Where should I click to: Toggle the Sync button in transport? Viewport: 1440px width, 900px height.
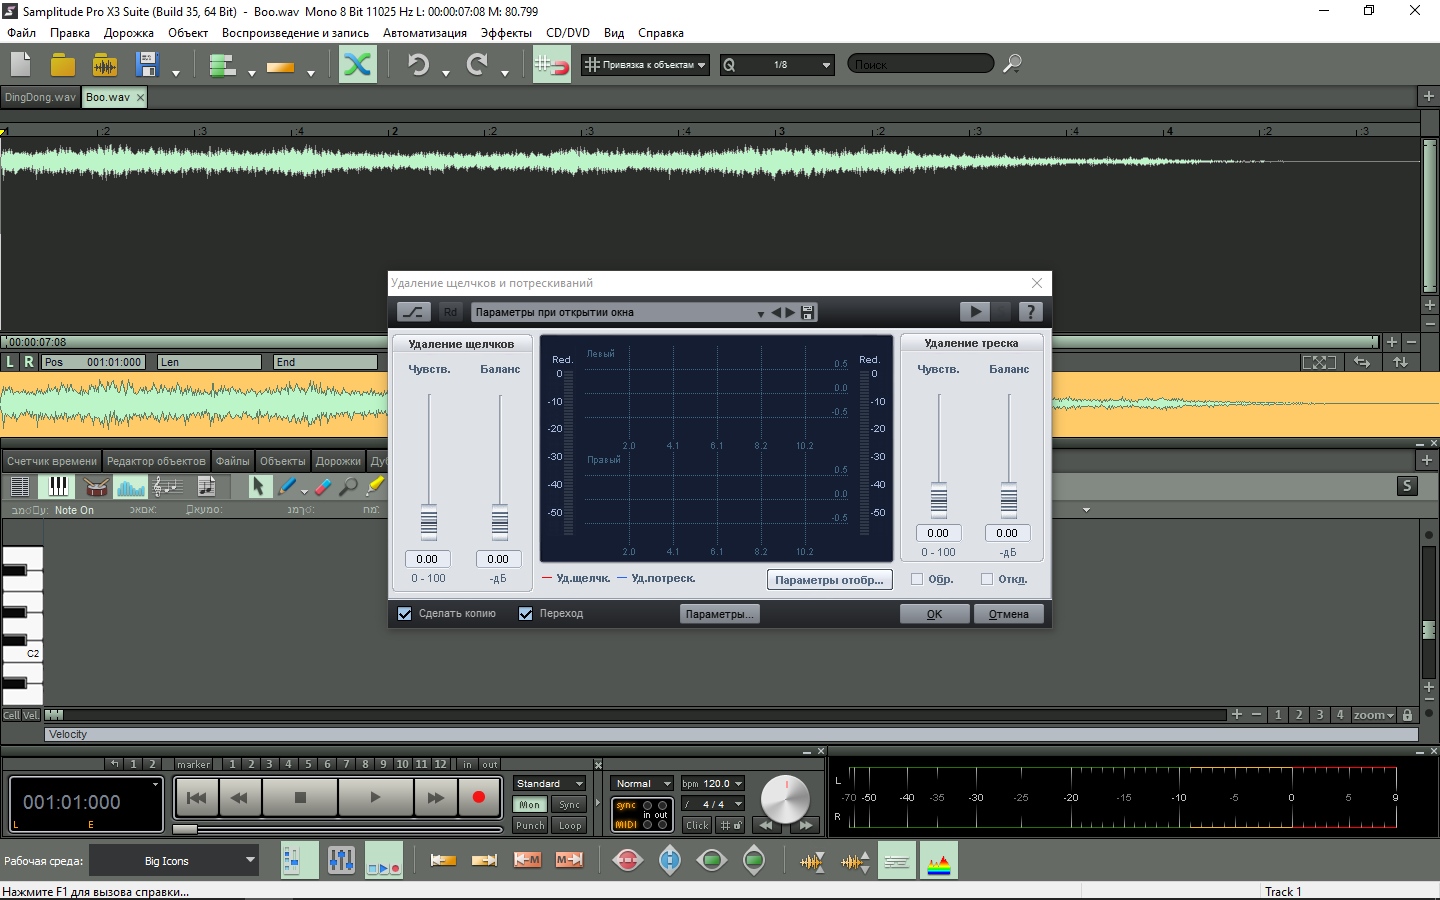(x=570, y=805)
